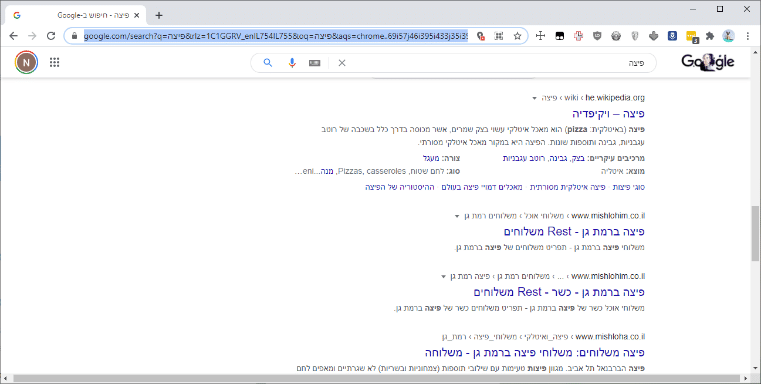The width and height of the screenshot is (761, 384).
Task: Click the בצק ingredient link
Action: click(x=578, y=158)
